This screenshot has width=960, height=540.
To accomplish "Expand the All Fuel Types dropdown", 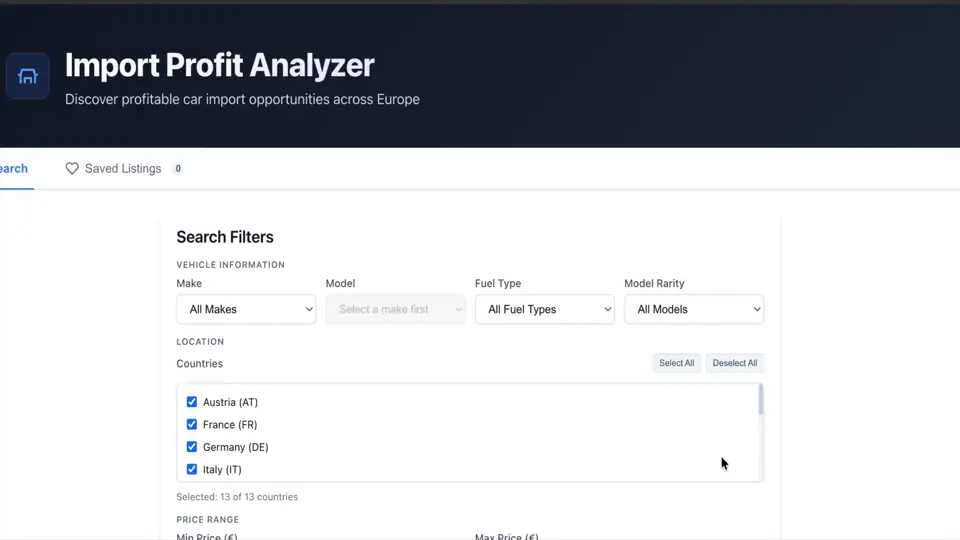I will coord(544,310).
